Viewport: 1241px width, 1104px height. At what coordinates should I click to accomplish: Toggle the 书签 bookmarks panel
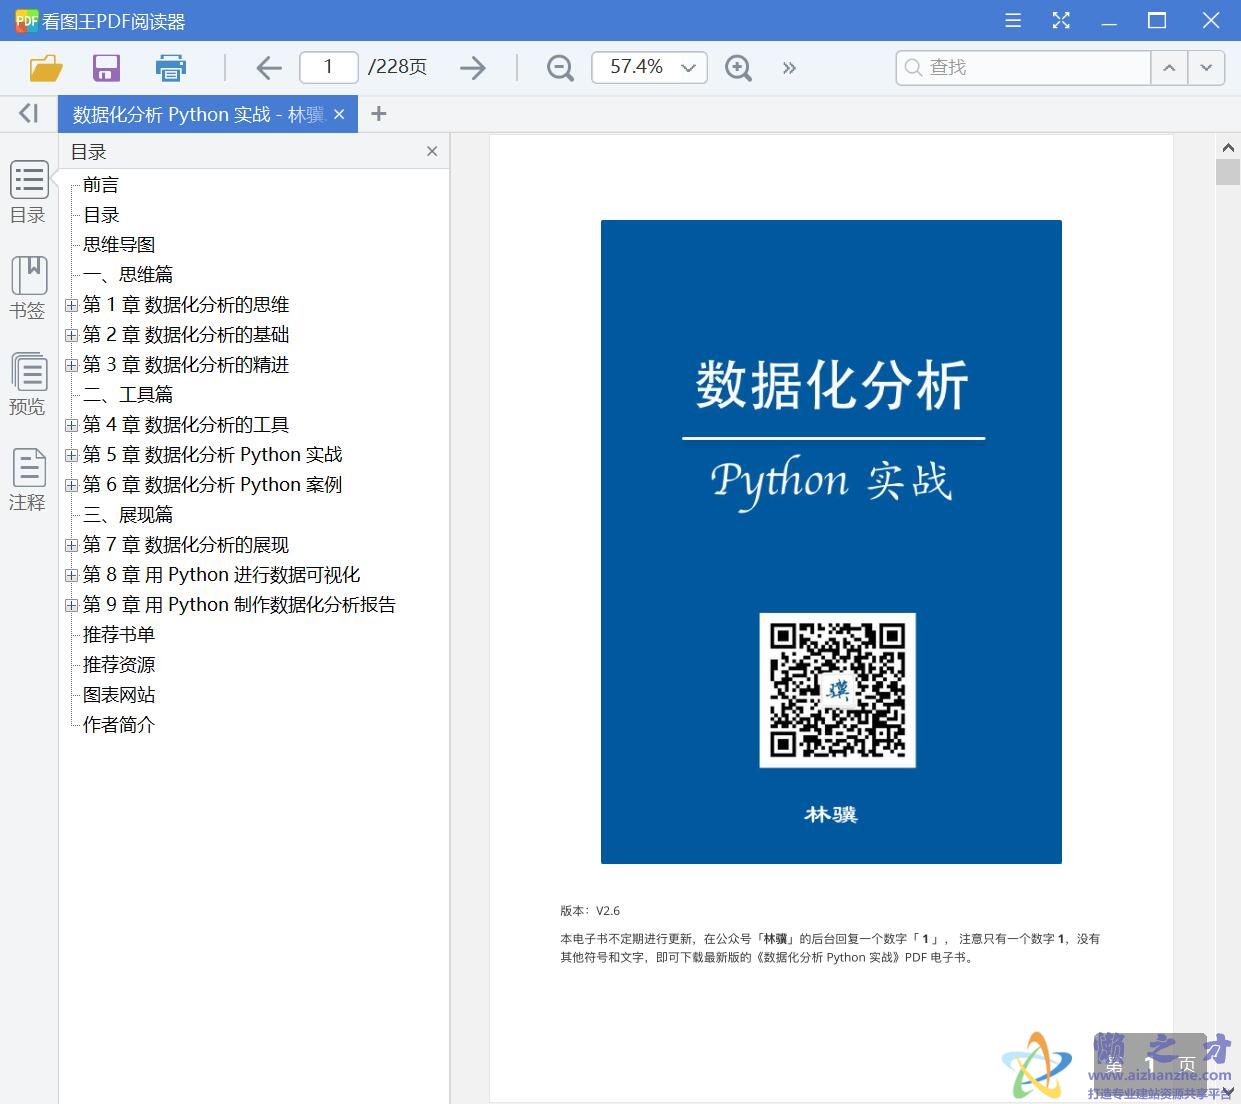click(x=28, y=286)
